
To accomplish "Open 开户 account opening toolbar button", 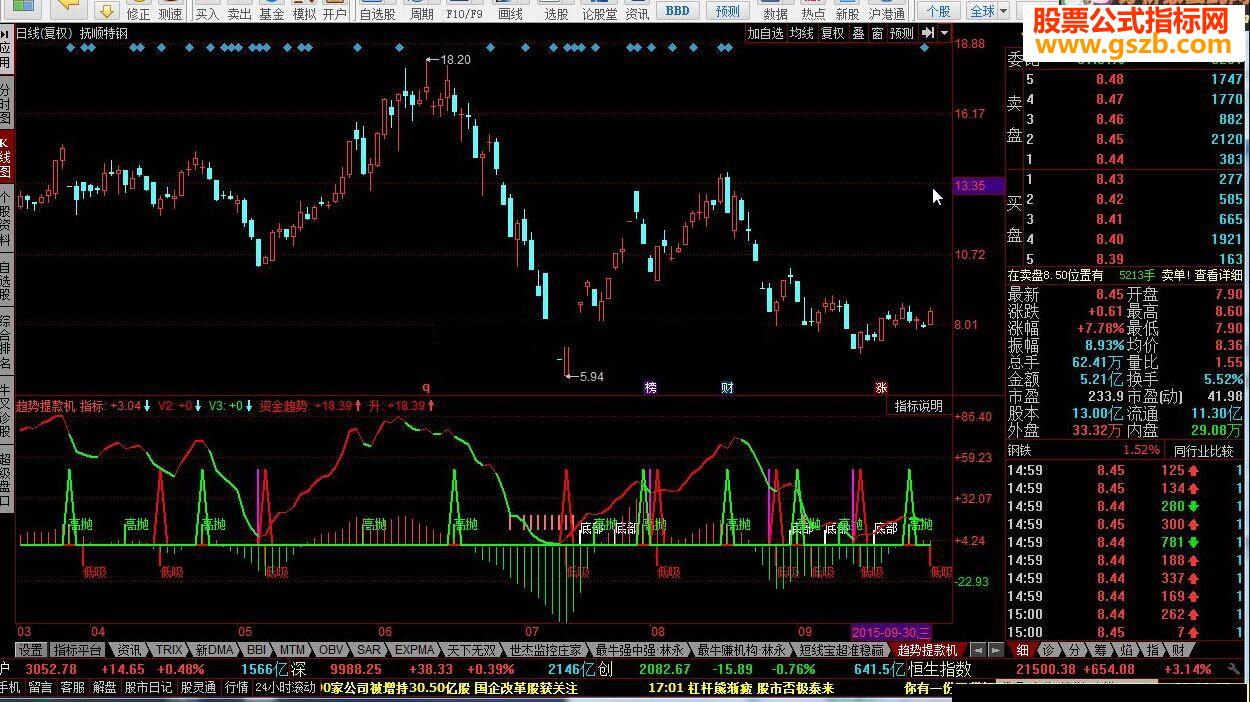I will (335, 14).
